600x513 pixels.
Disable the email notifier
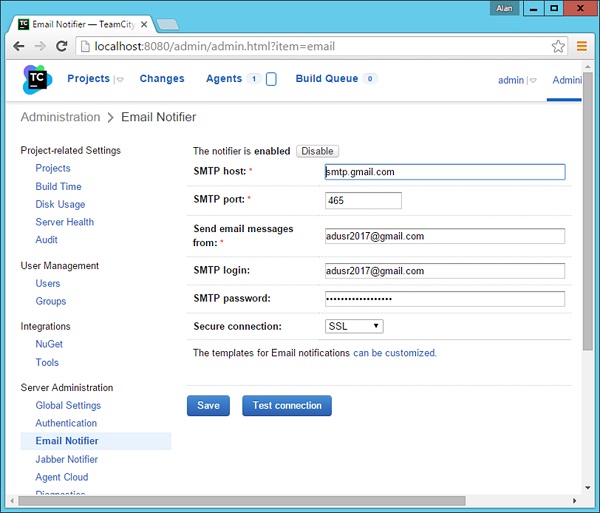point(317,151)
